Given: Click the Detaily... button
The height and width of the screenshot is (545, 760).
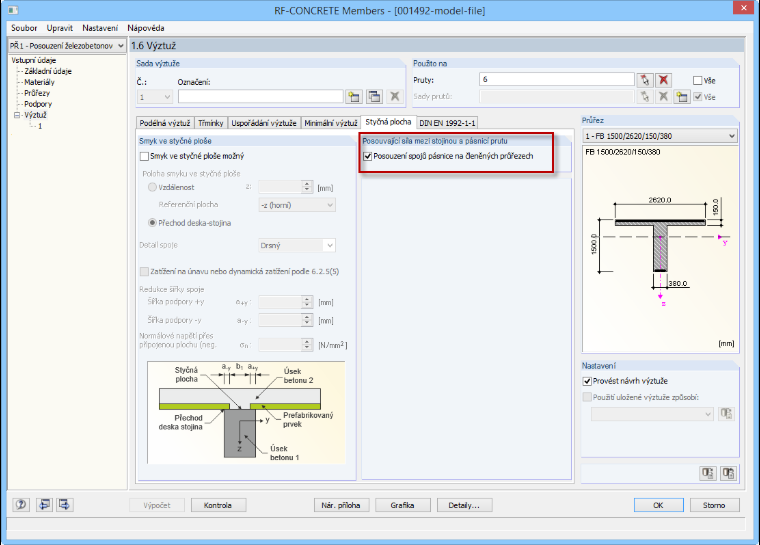Looking at the screenshot, I should pos(464,505).
